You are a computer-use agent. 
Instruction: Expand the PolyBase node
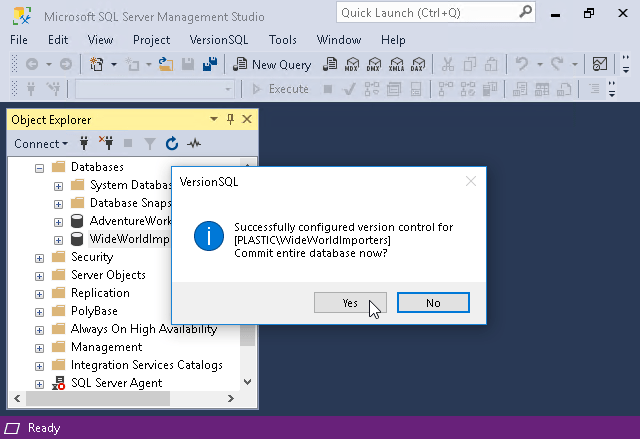point(40,312)
